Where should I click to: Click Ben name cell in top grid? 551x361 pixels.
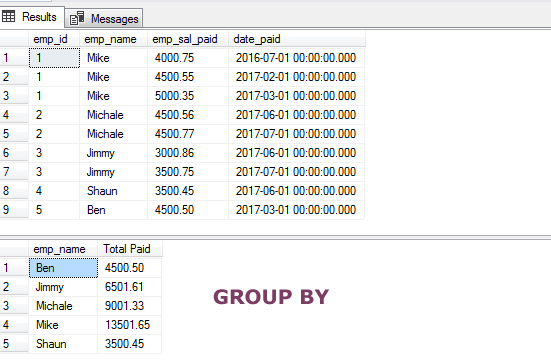(114, 210)
